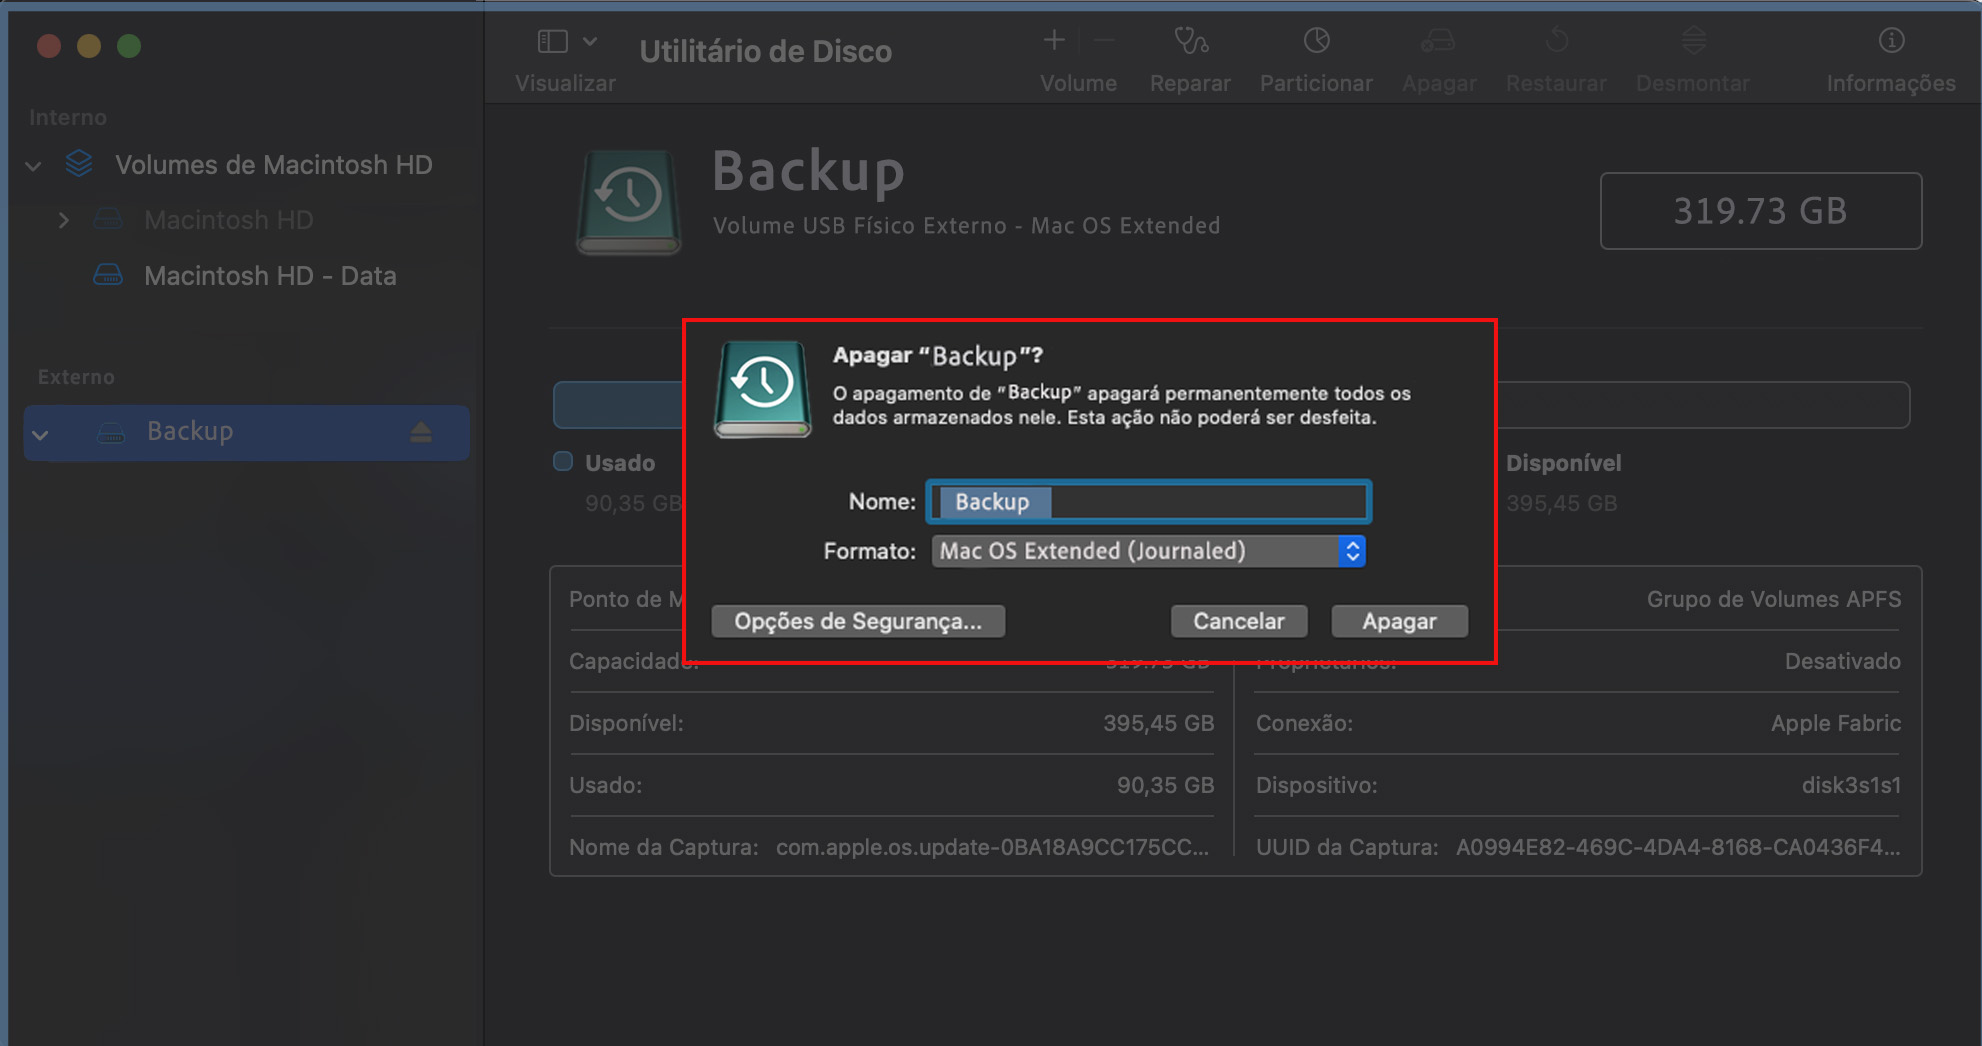Toggle the Usado checkbox
Image resolution: width=1982 pixels, height=1046 pixels.
coord(562,462)
